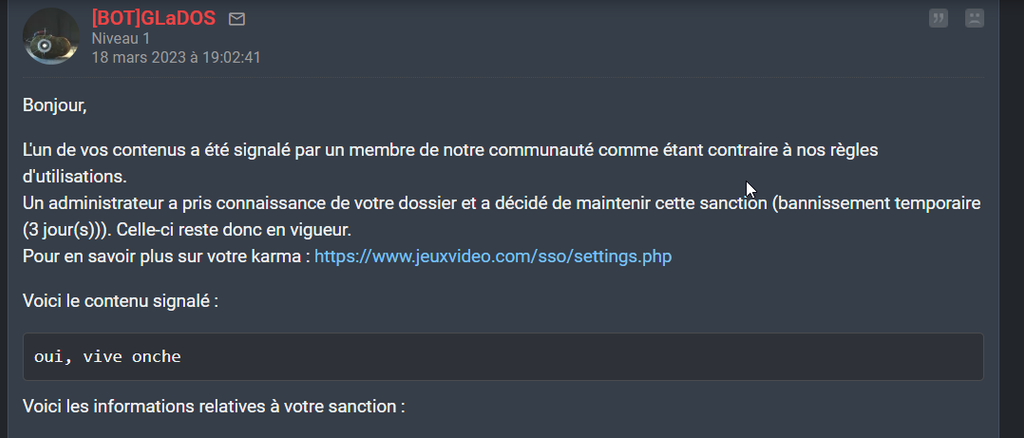Open the [BOT]GLaDOS user profile
The width and height of the screenshot is (1024, 438).
point(153,18)
